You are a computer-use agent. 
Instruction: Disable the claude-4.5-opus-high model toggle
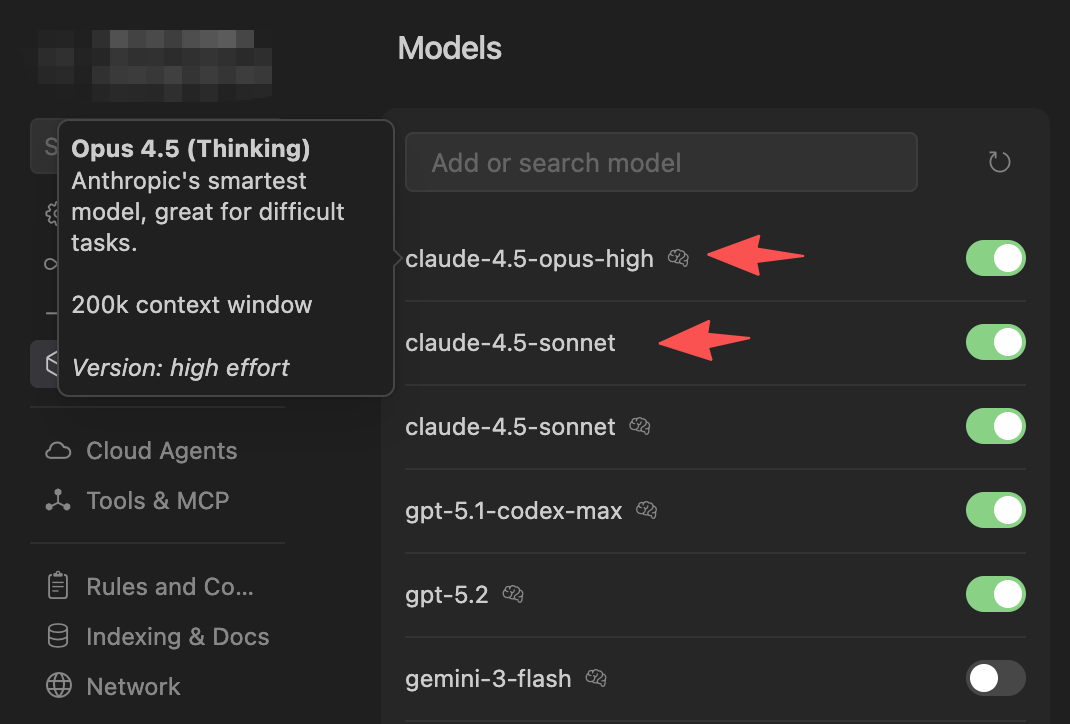pos(995,258)
